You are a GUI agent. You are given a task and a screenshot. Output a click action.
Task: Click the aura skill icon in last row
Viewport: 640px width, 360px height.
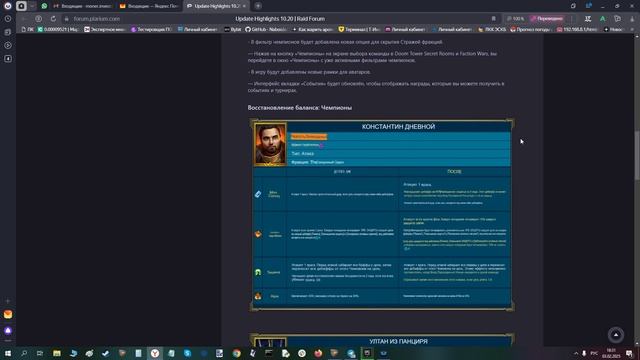[258, 296]
